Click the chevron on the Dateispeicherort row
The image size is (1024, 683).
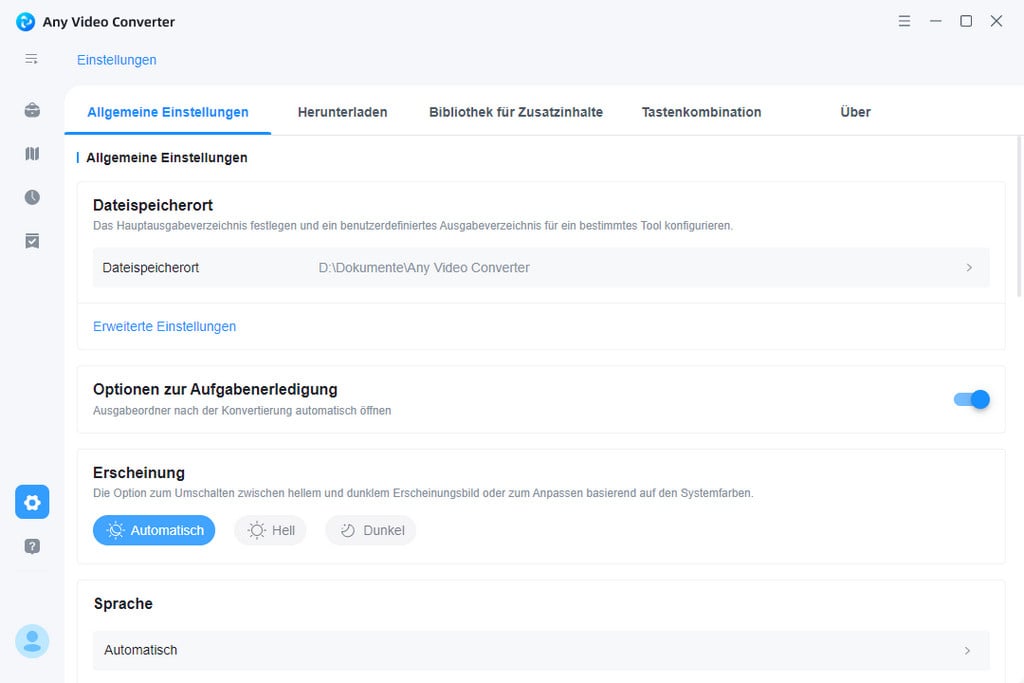969,268
